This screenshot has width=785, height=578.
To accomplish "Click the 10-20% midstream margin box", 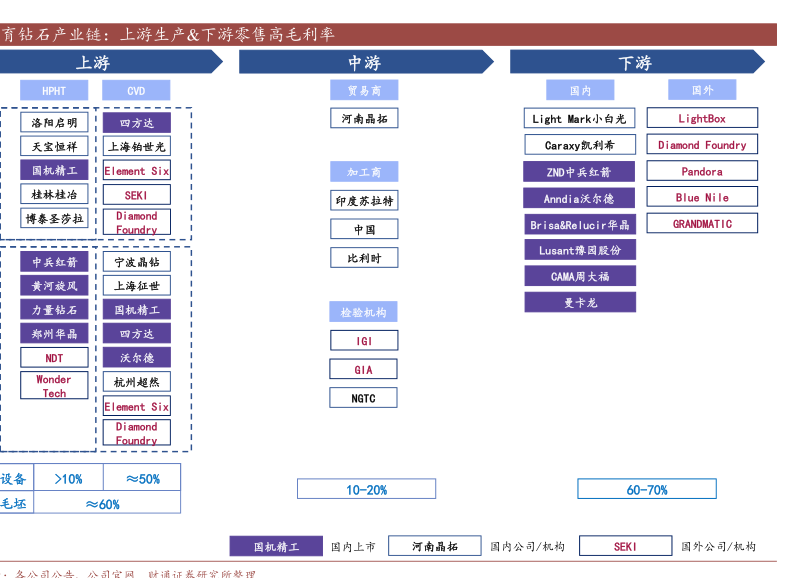I will [x=366, y=489].
